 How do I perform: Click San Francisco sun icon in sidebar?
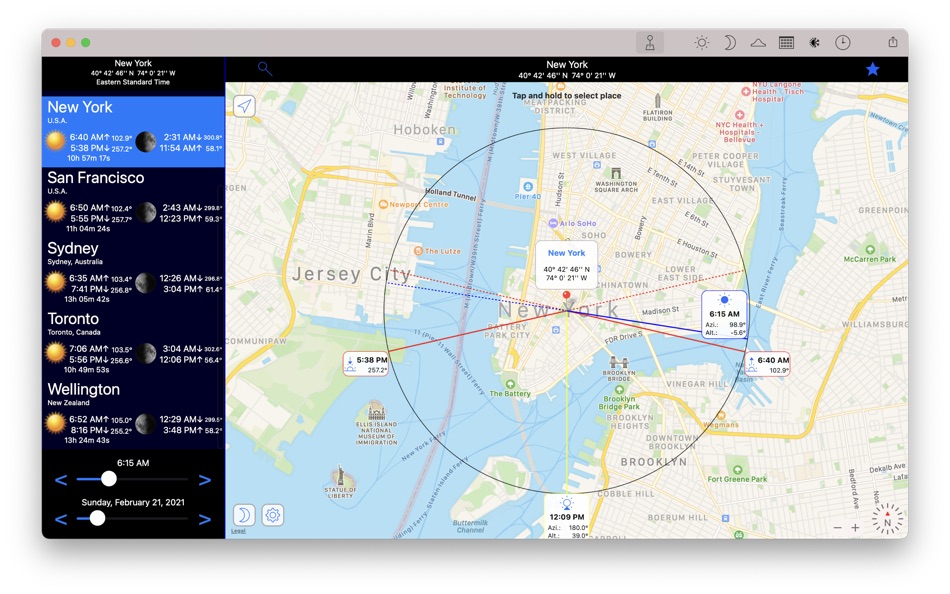tap(56, 212)
